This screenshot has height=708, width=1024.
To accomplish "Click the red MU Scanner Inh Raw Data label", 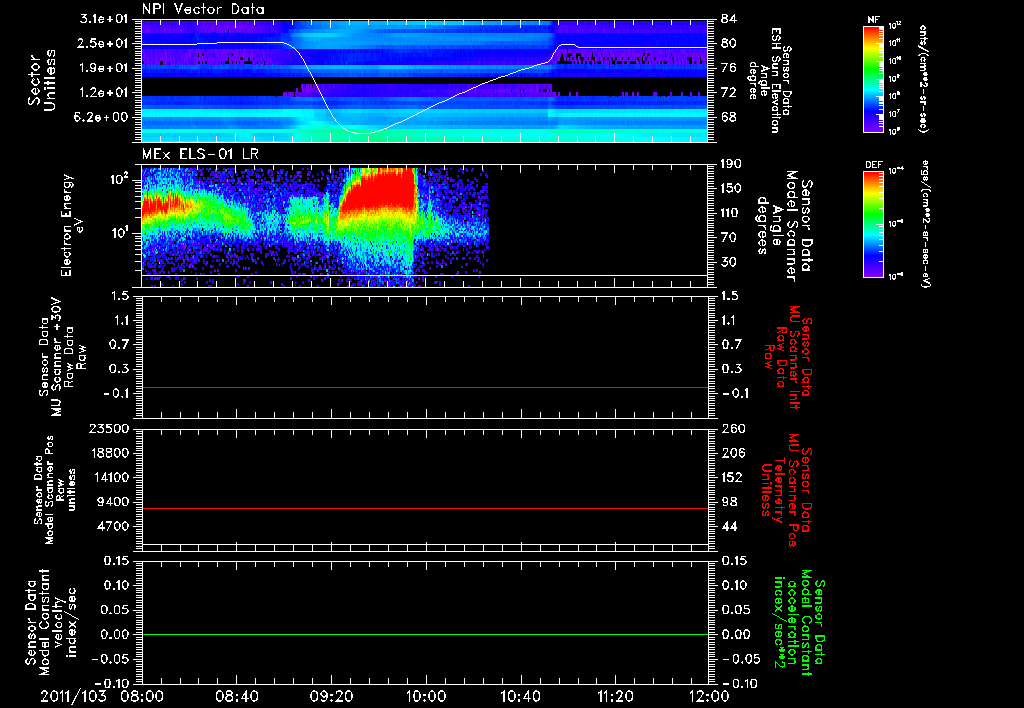I will coord(790,357).
